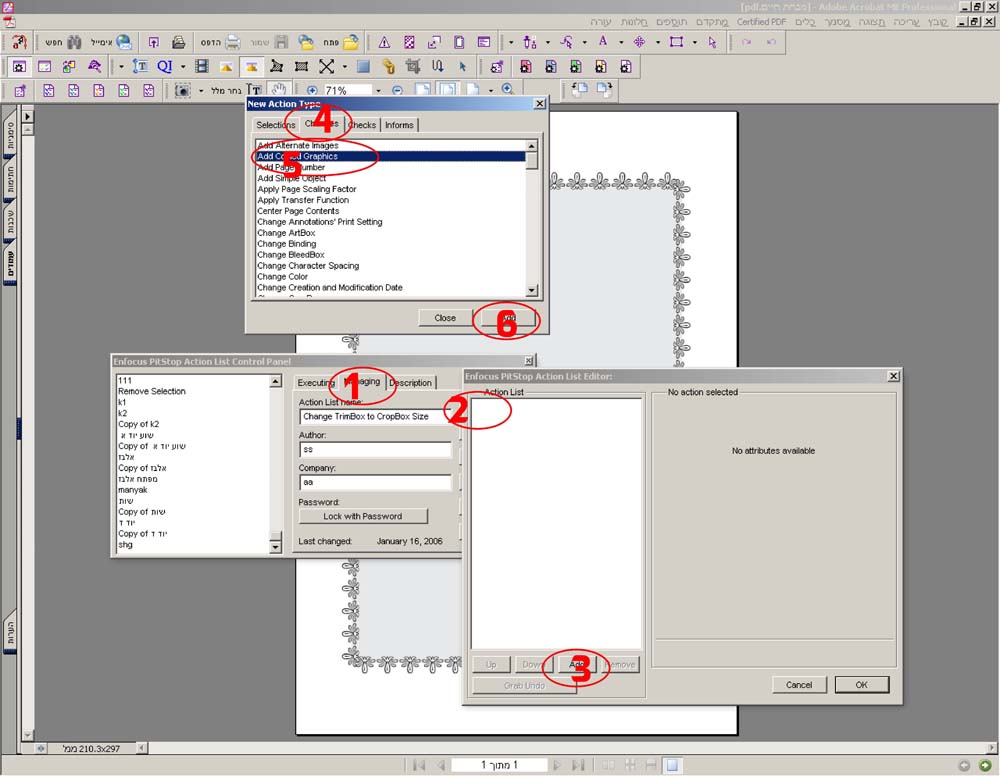Image resolution: width=1000 pixels, height=776 pixels.
Task: Click the Open folder icon
Action: pyautogui.click(x=351, y=43)
